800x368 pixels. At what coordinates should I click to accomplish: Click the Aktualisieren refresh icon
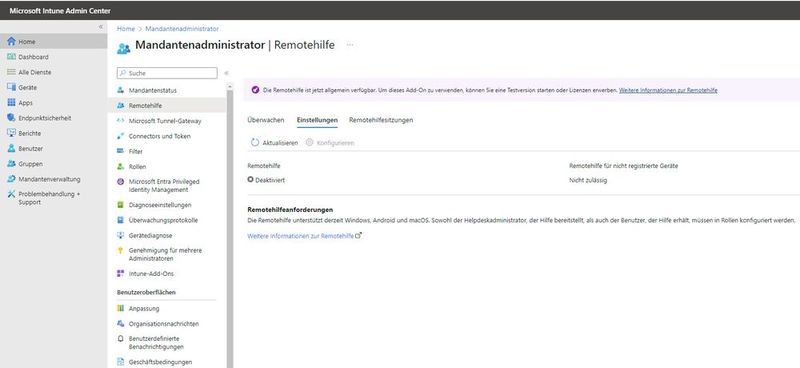pyautogui.click(x=255, y=142)
